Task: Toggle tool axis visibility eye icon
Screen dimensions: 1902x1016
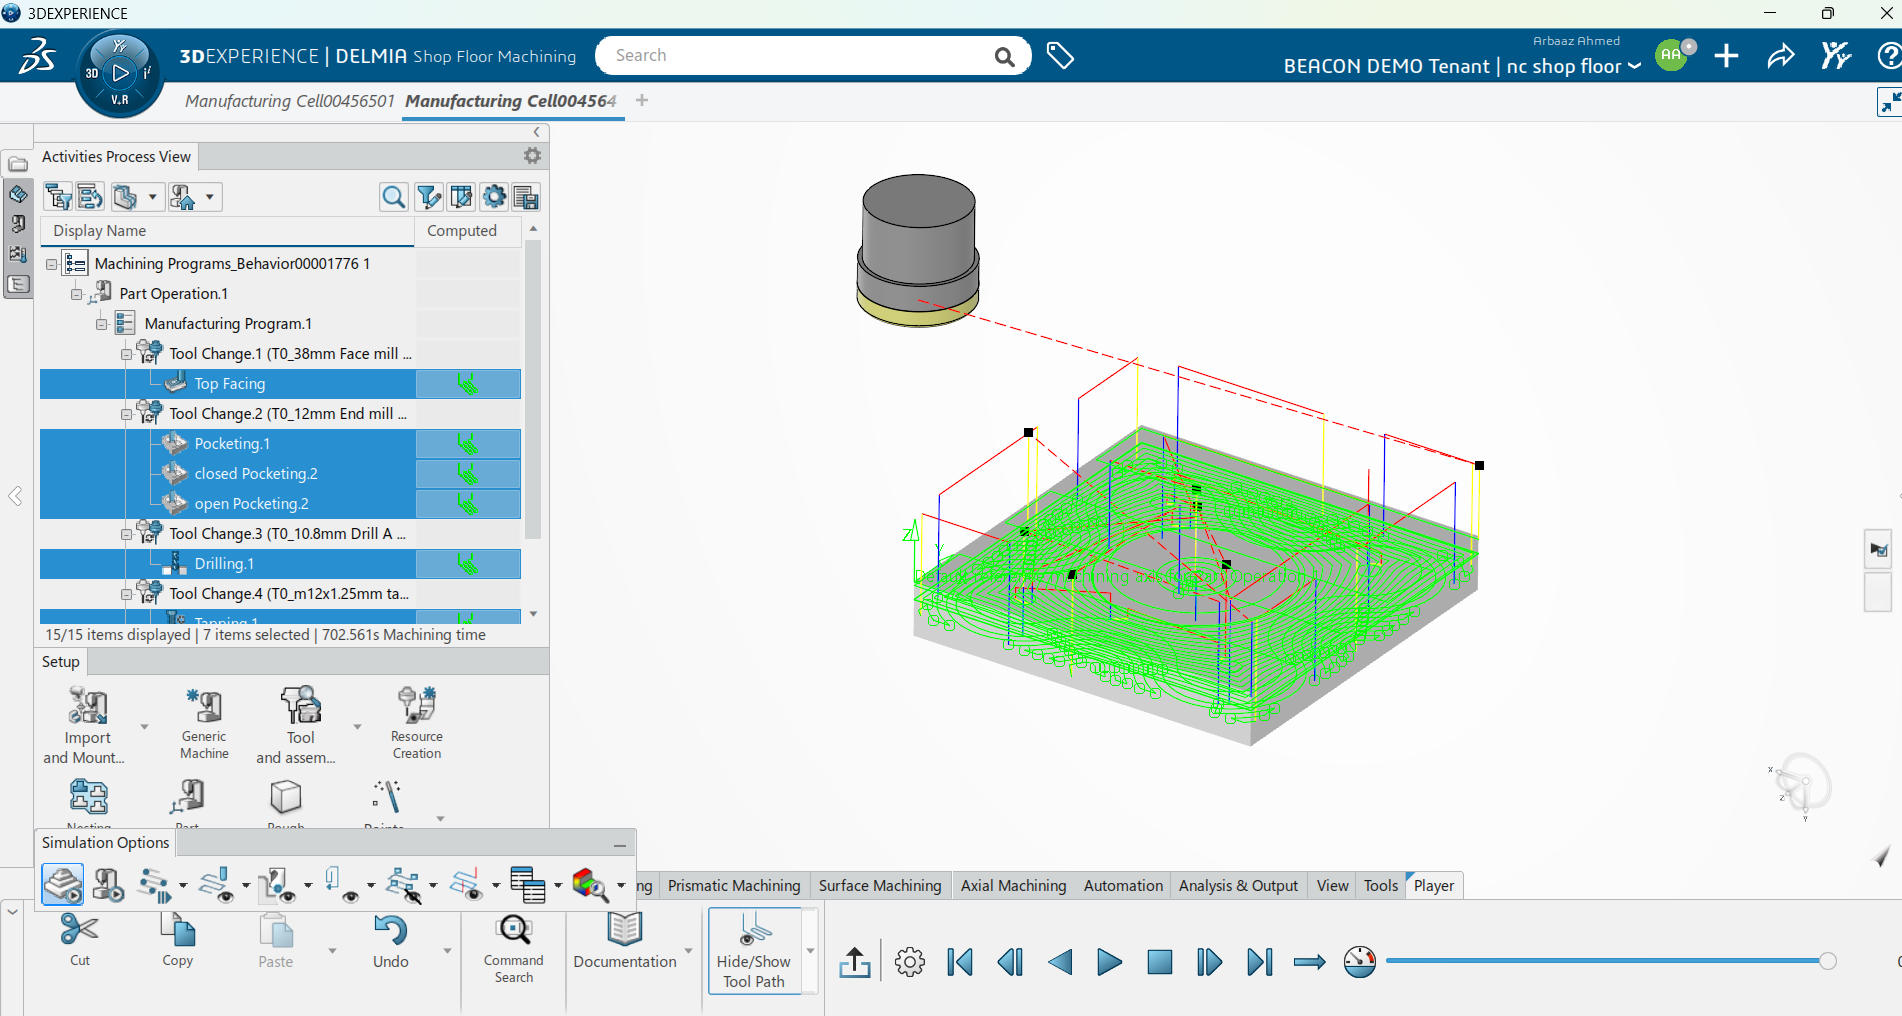Action: click(341, 885)
